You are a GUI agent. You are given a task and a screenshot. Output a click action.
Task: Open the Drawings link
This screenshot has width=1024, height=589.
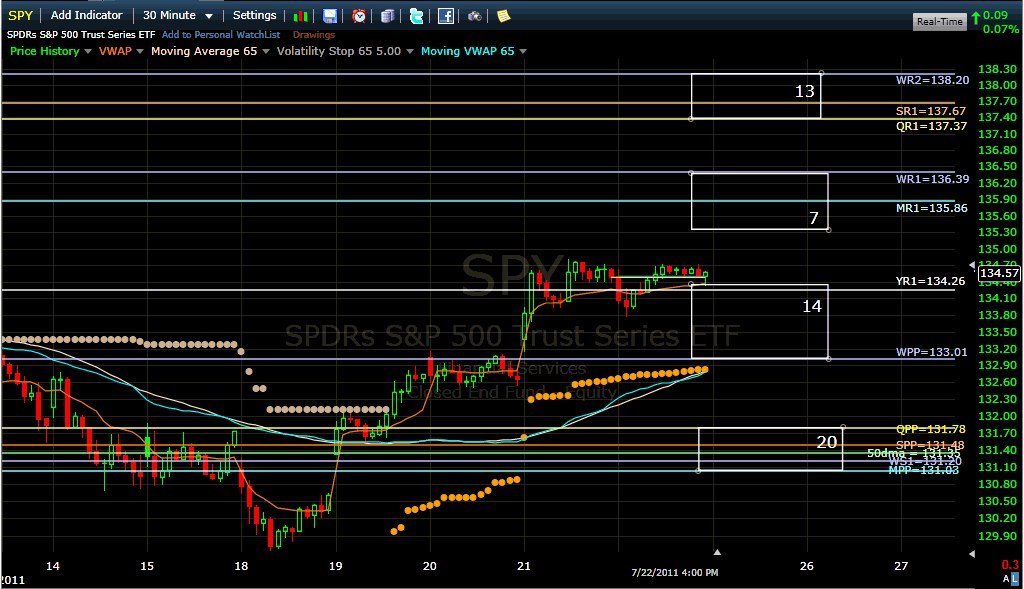[x=313, y=35]
